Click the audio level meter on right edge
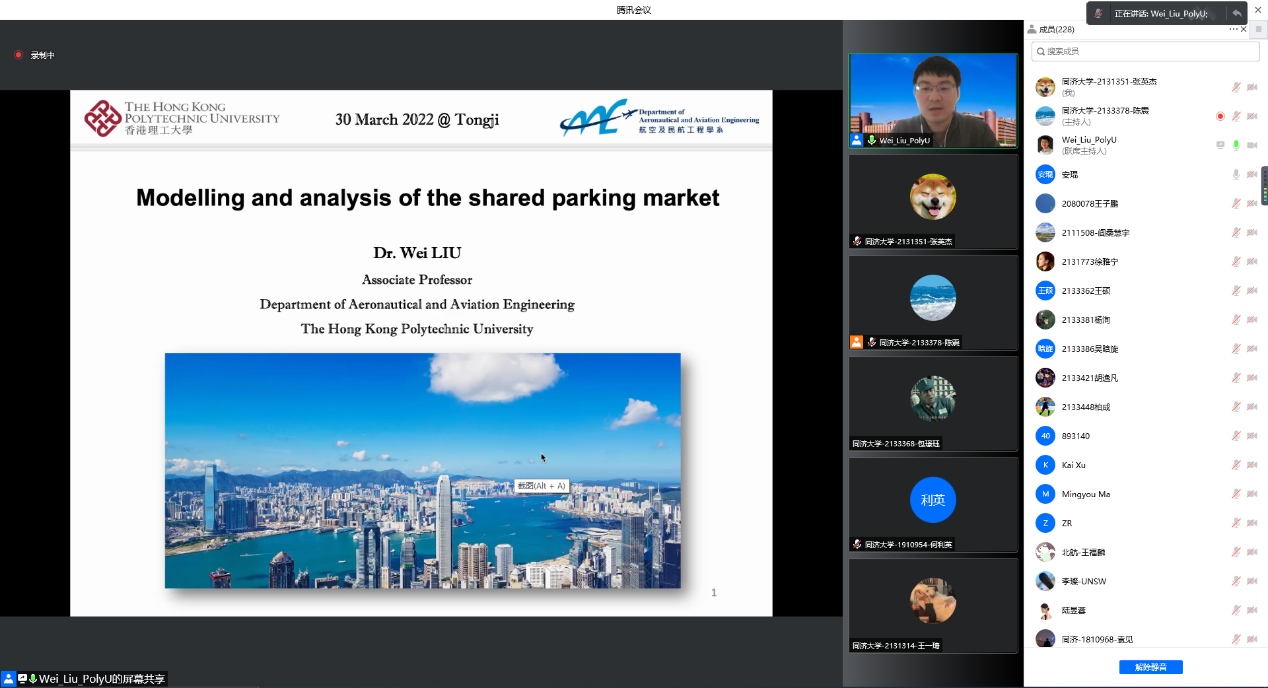1268x688 pixels. coord(1264,185)
